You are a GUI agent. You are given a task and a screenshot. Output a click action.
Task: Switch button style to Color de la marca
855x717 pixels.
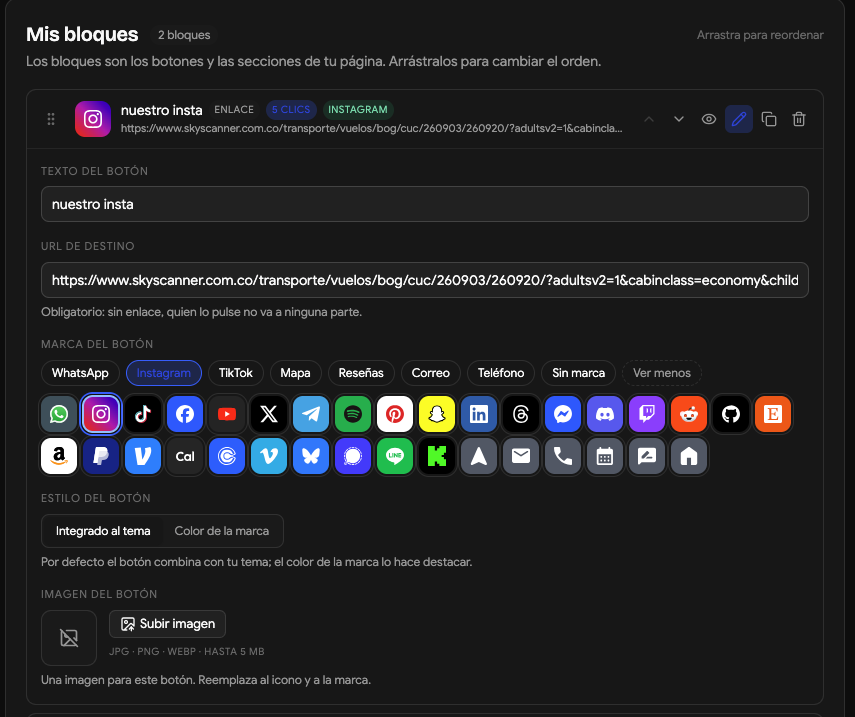(222, 531)
